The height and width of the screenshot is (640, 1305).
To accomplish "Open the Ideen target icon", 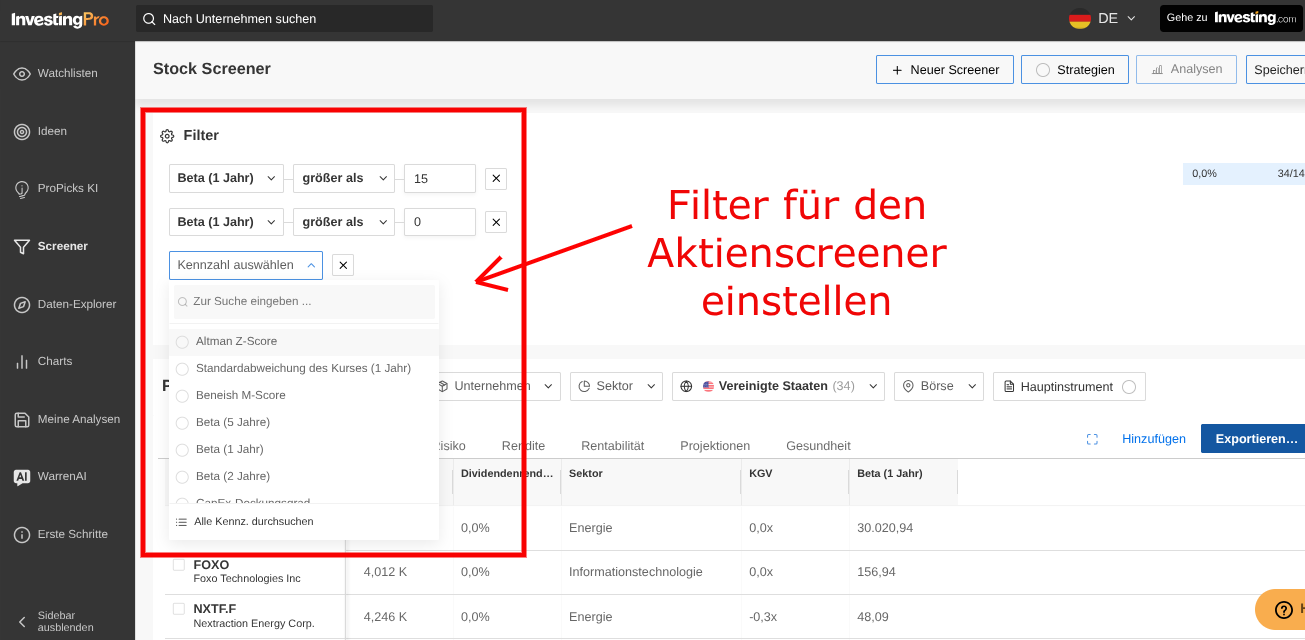I will (x=21, y=132).
